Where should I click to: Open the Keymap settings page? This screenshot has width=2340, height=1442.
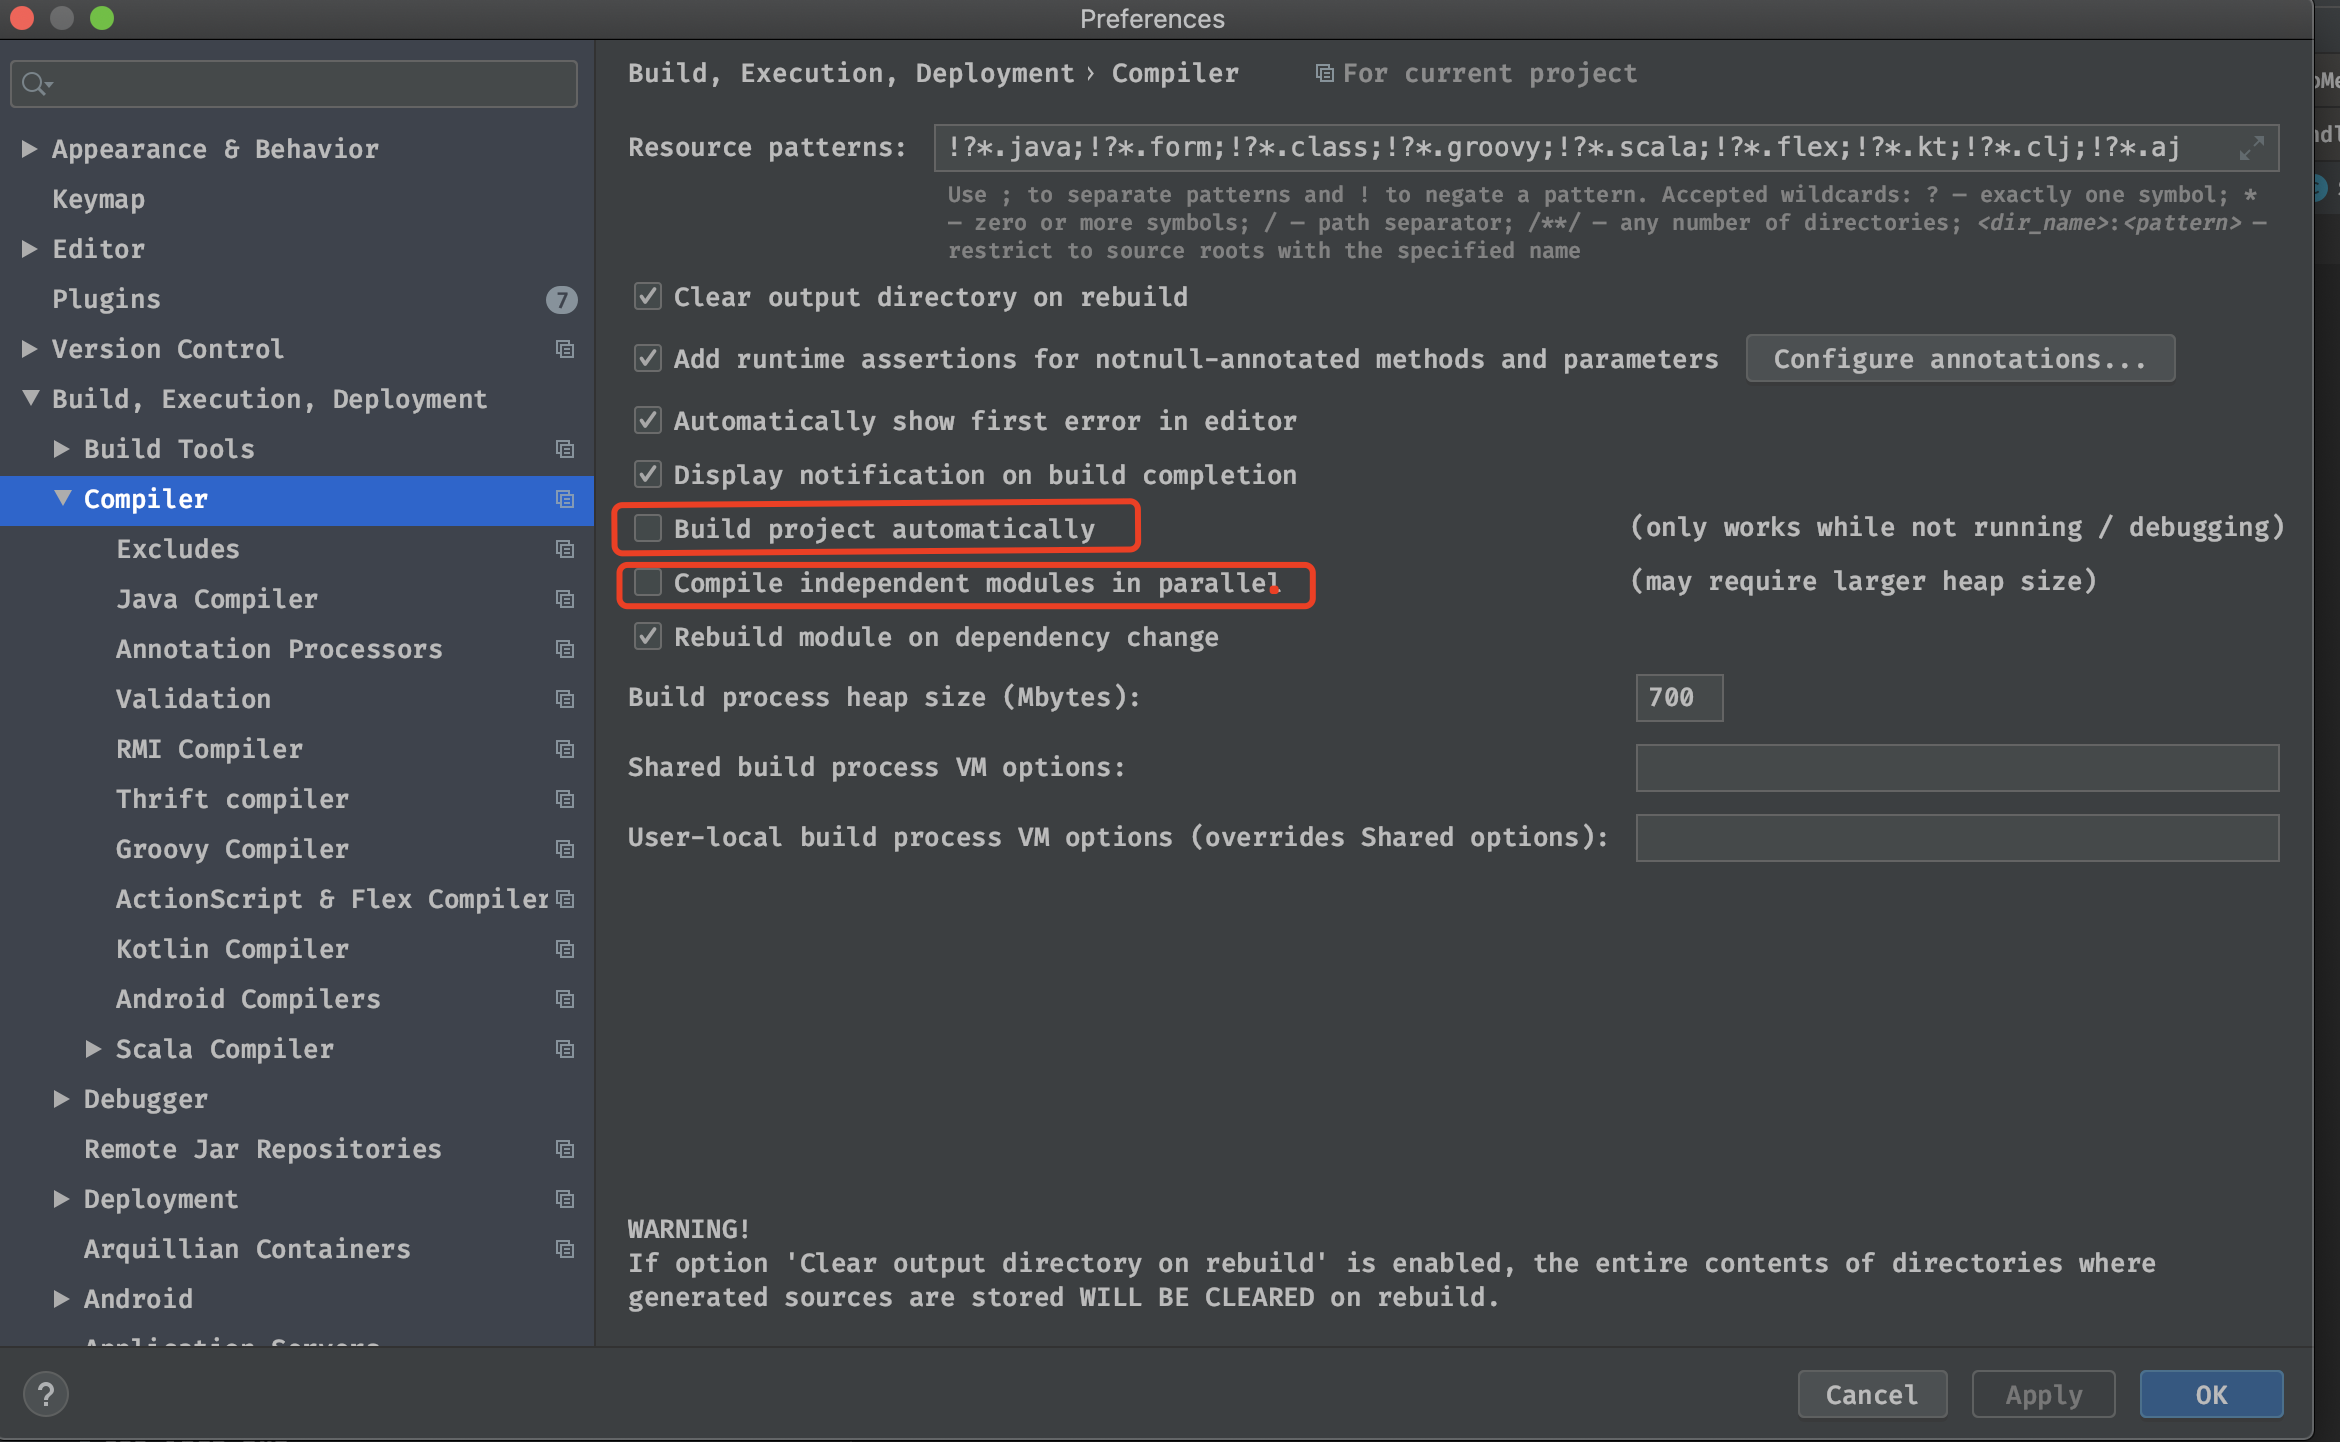click(98, 199)
